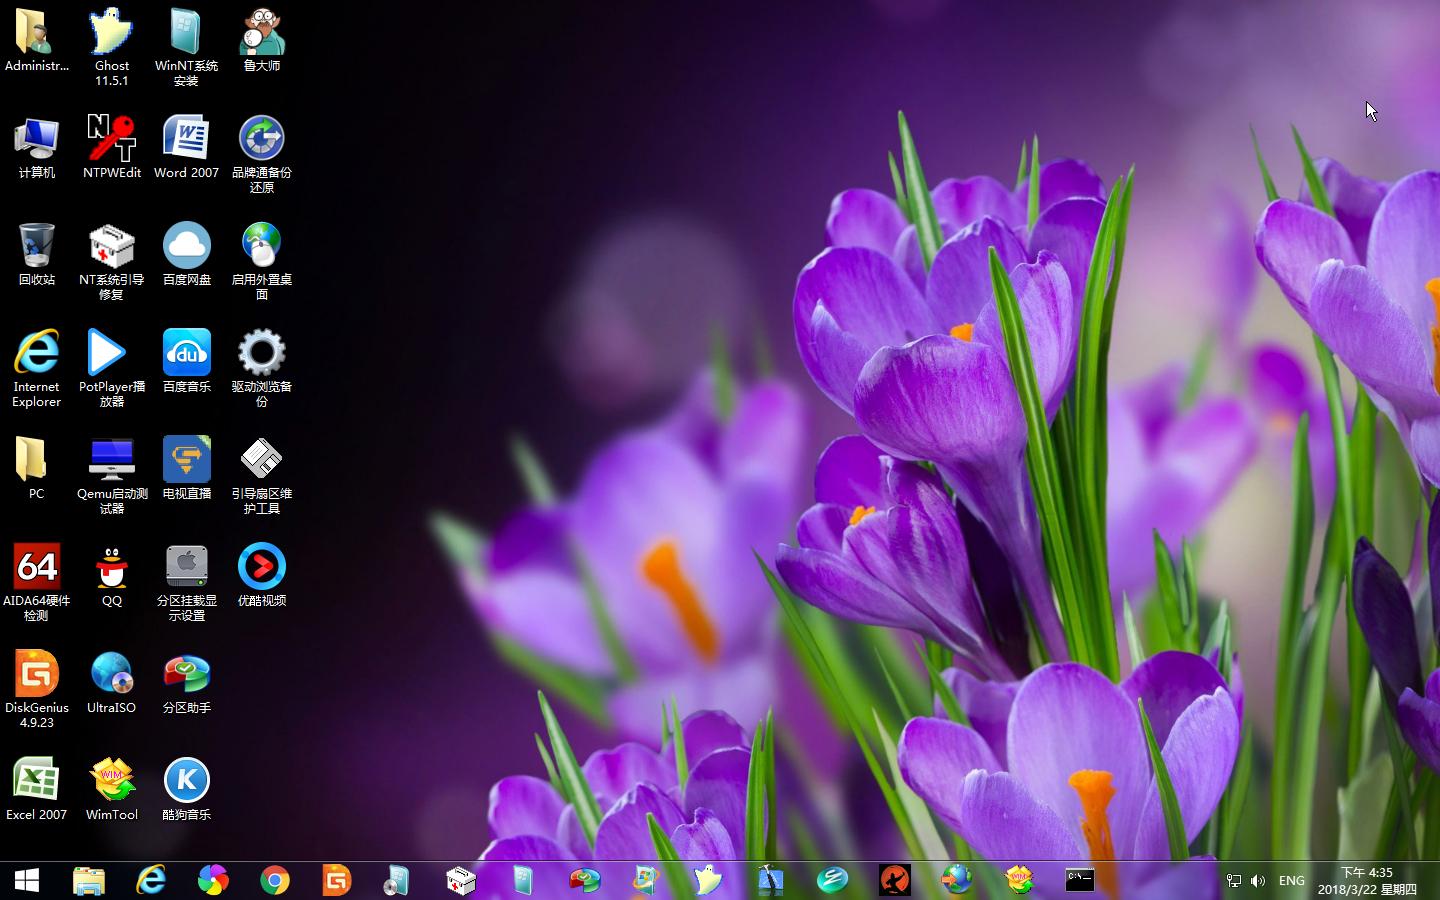Open WimTool from the taskbar
This screenshot has width=1440, height=900.
coord(1019,880)
